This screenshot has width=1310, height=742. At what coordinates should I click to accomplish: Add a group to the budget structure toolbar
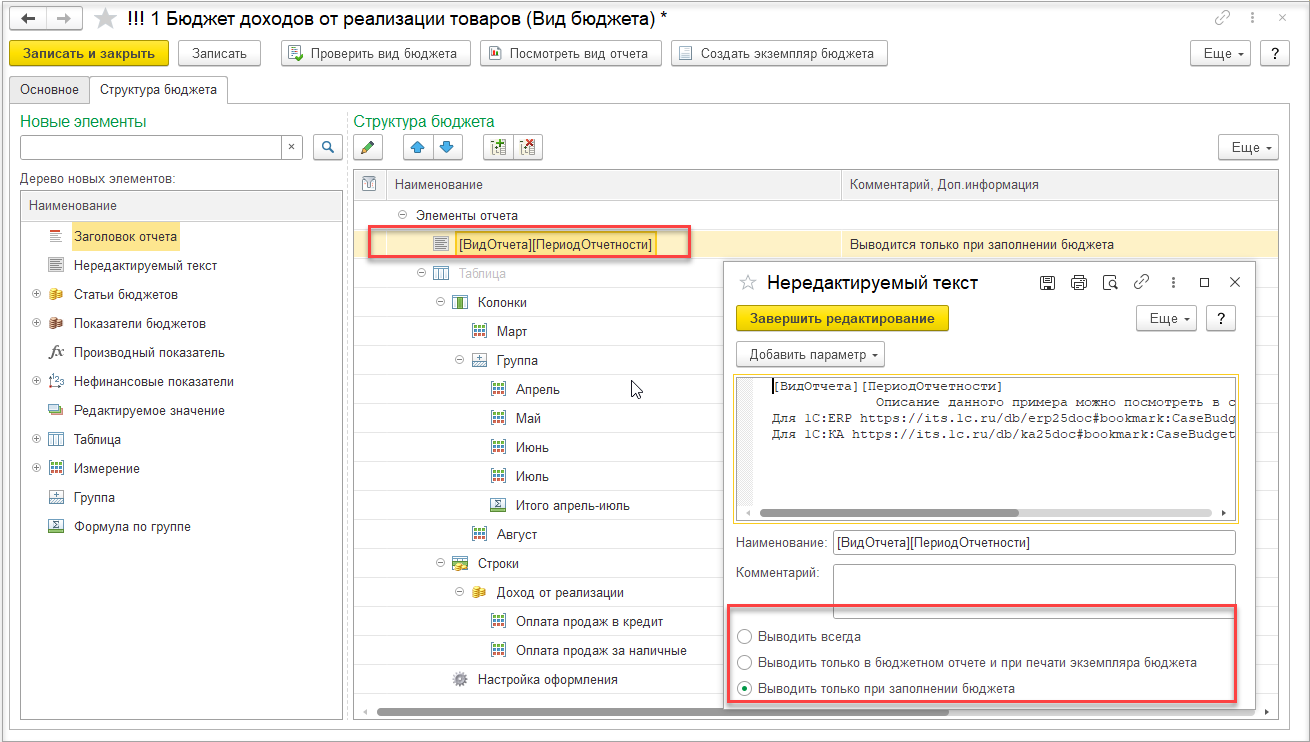pos(497,148)
